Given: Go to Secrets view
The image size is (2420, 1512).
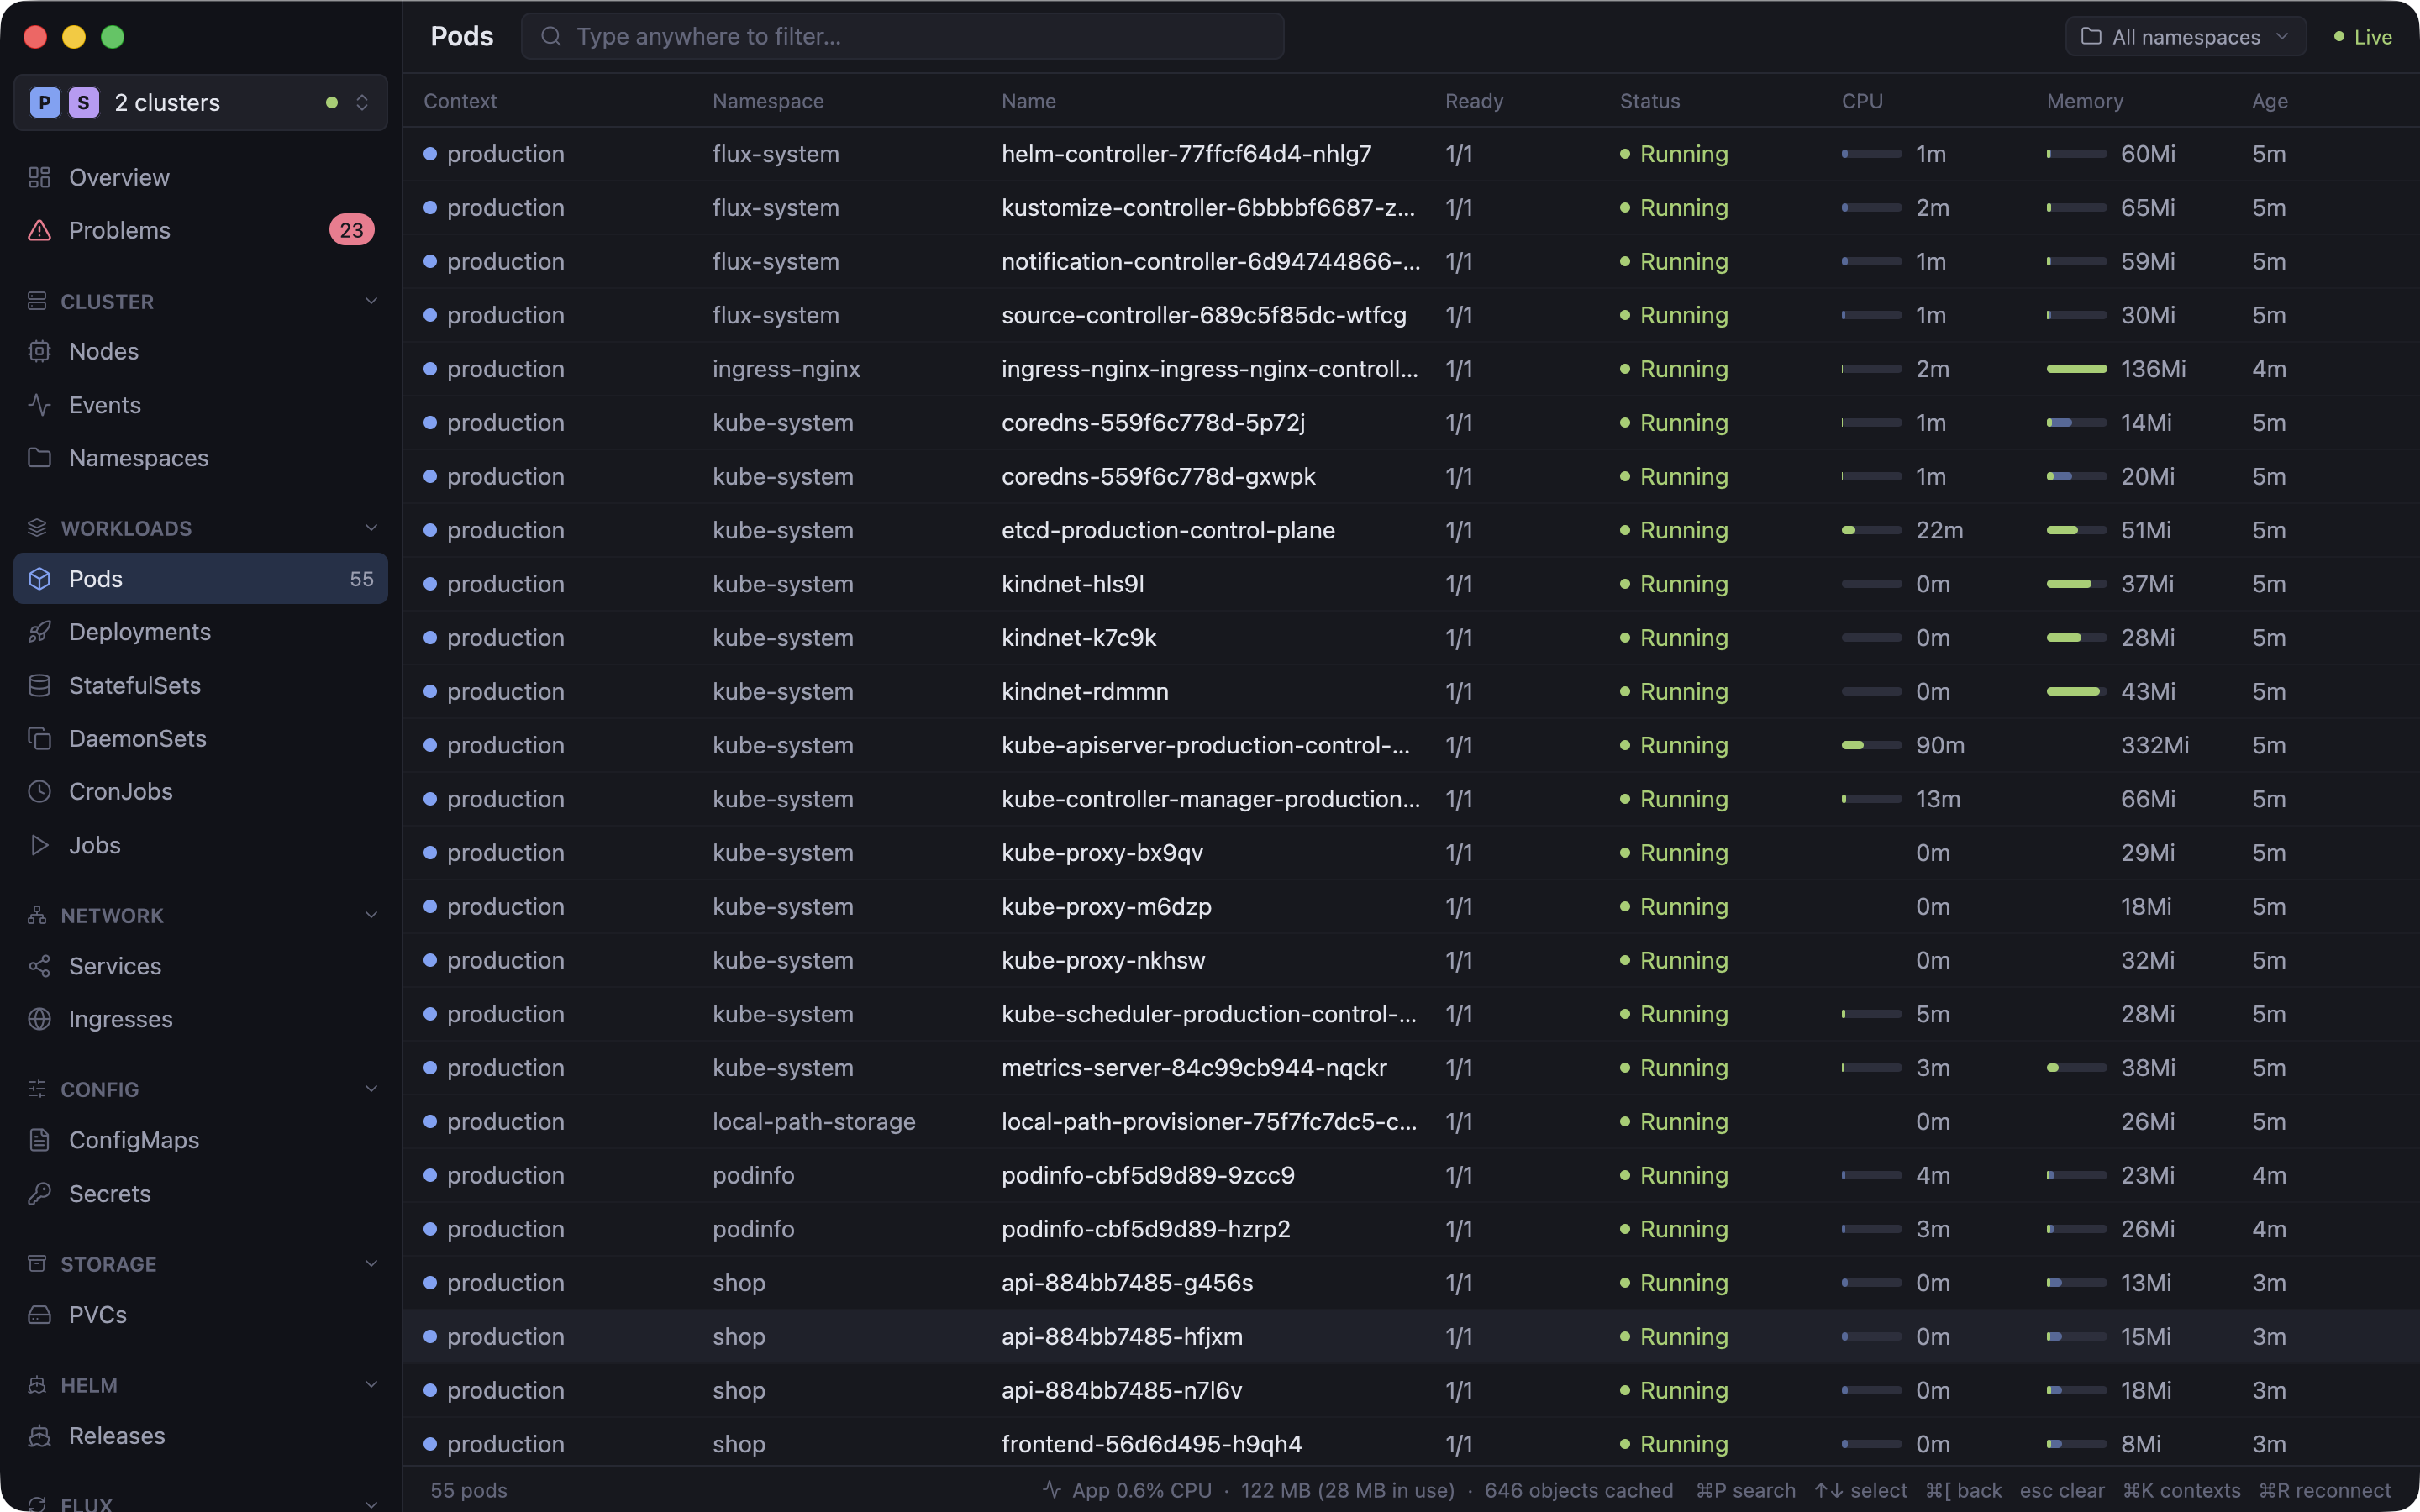Looking at the screenshot, I should 201,1193.
